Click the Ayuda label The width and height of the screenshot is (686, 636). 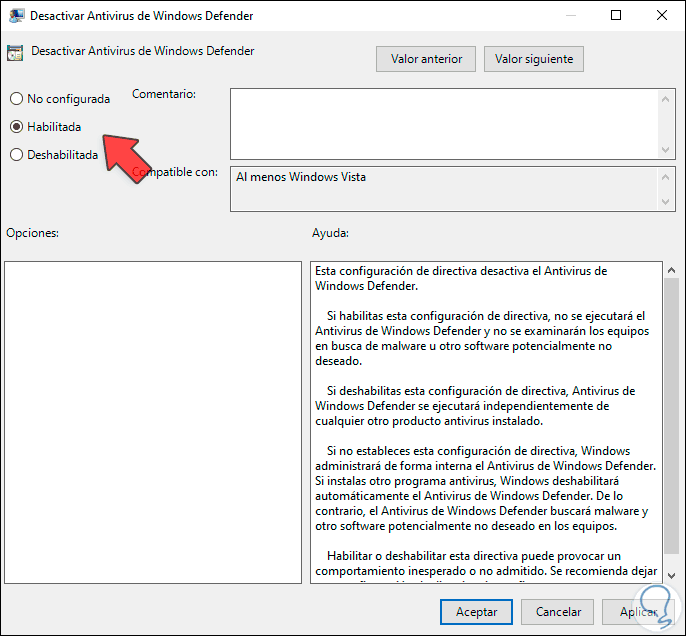point(330,233)
